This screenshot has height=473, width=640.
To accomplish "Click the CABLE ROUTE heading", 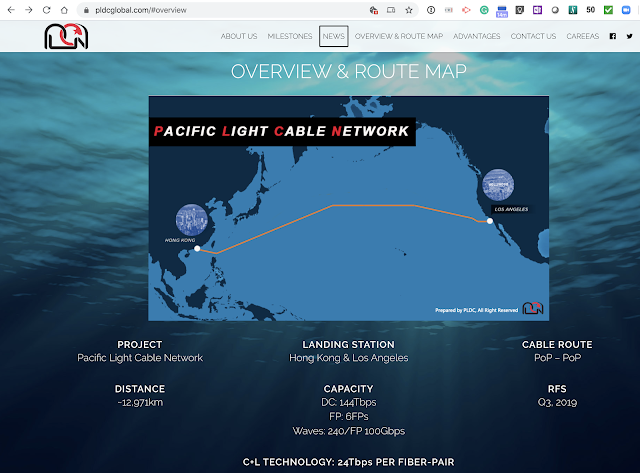I will (x=557, y=345).
